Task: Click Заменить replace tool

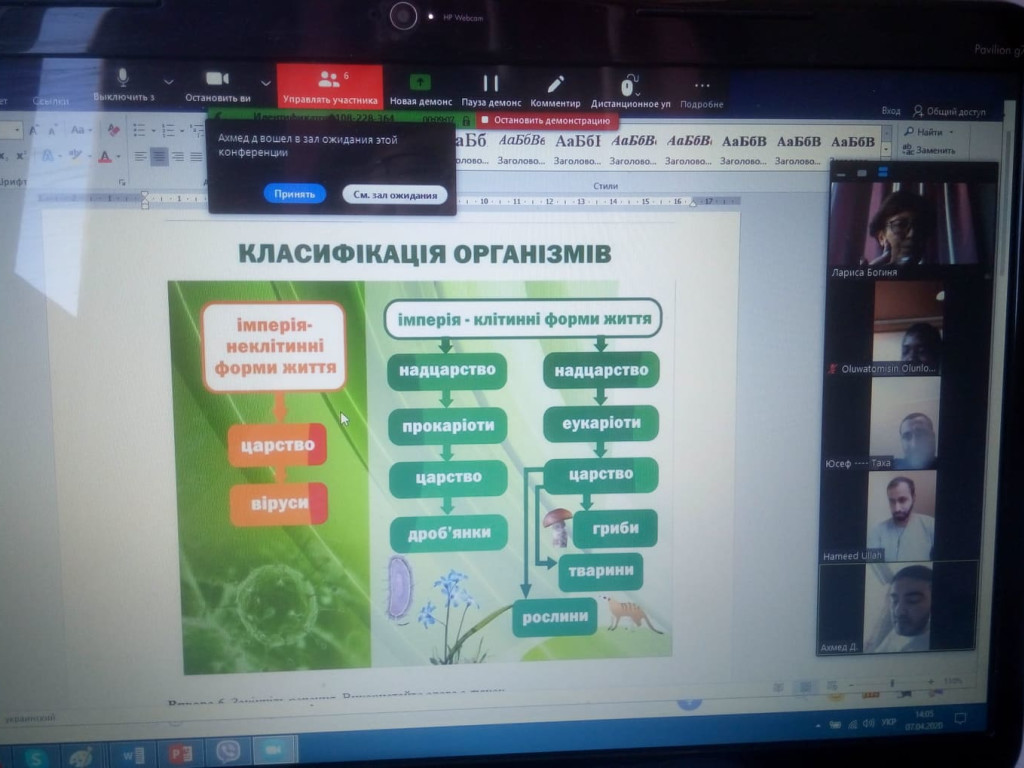Action: pyautogui.click(x=929, y=150)
